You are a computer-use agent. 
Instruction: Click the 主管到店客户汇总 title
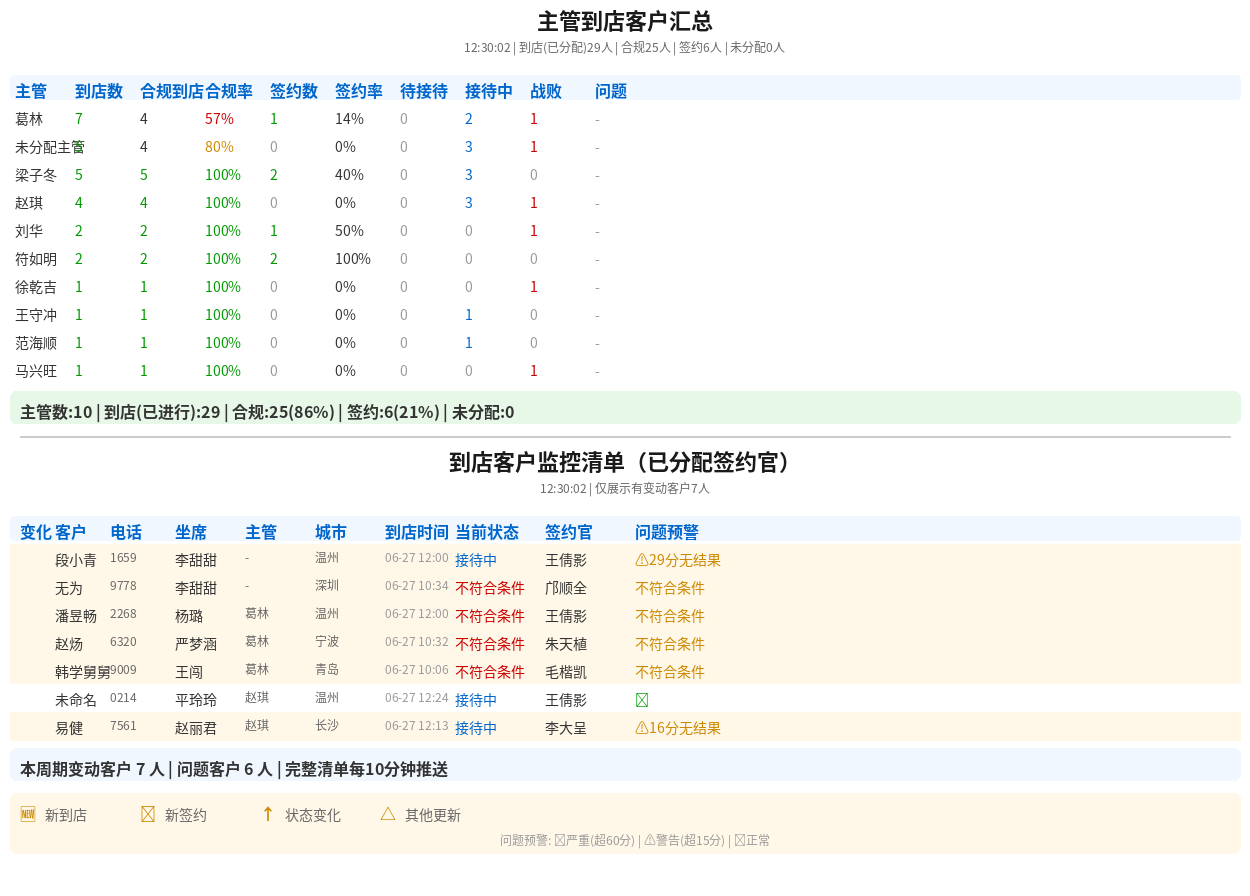tap(625, 22)
